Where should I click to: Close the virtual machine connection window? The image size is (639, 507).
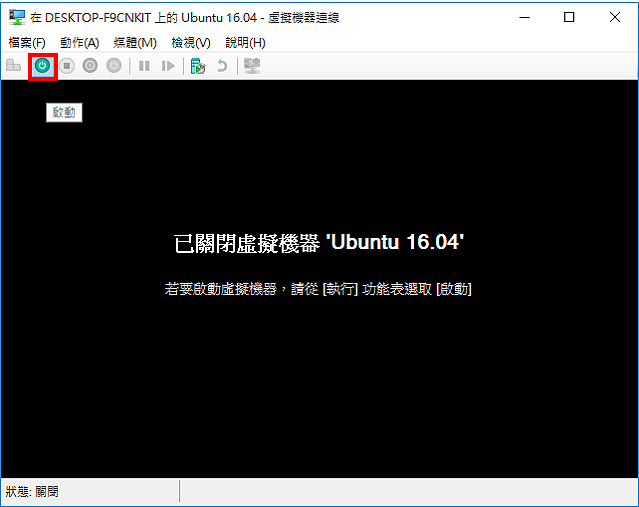[615, 17]
